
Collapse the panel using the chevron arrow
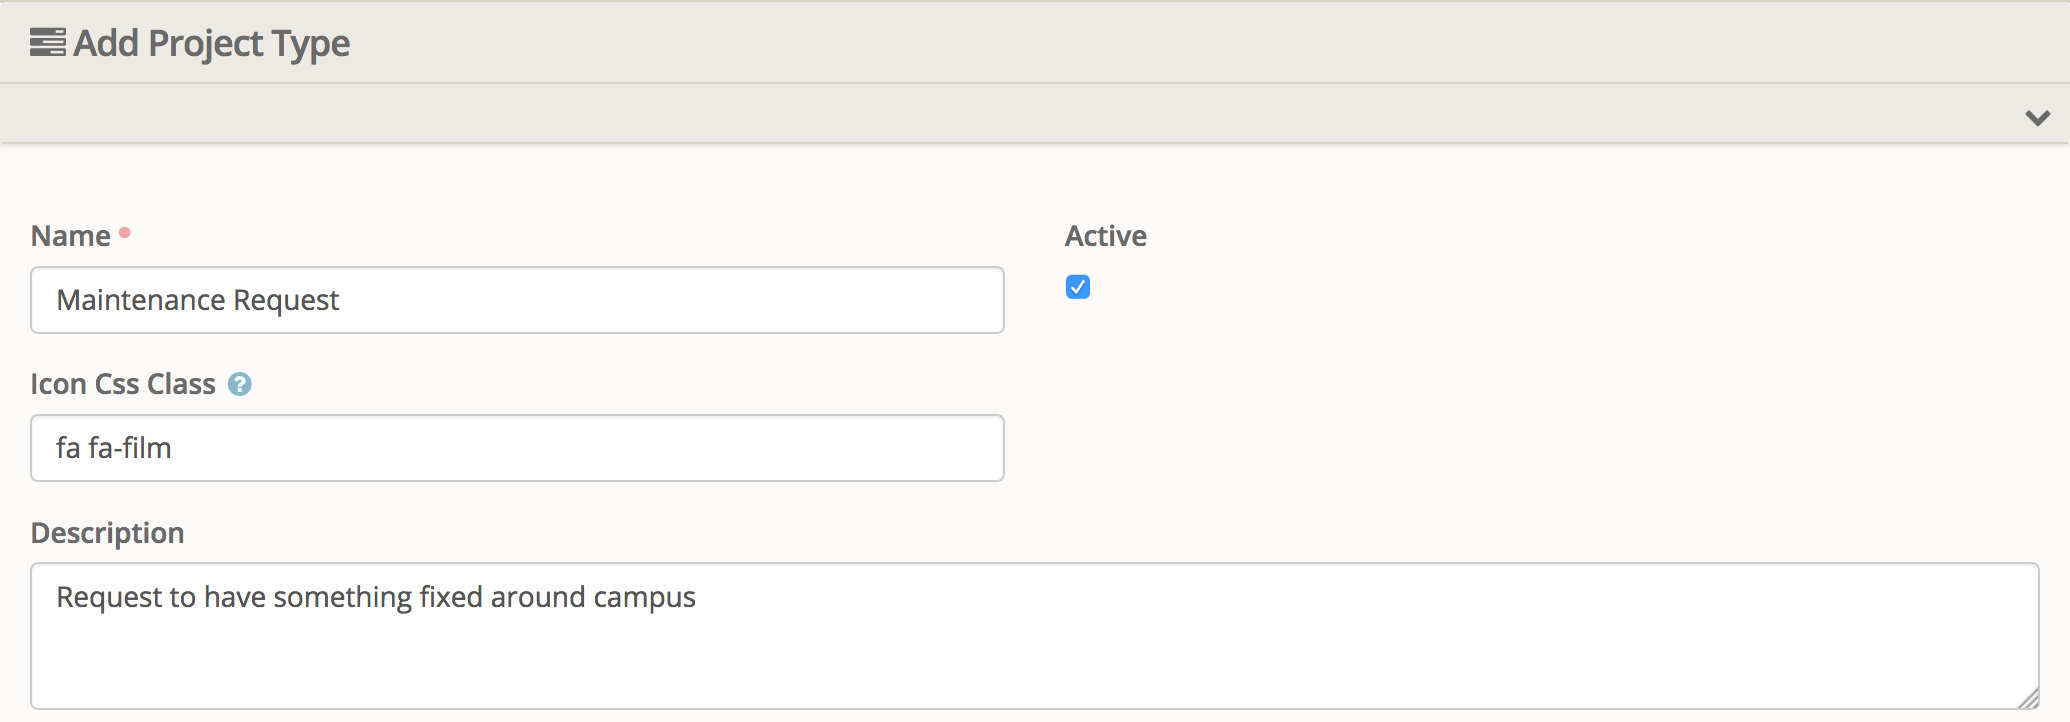coord(2037,118)
